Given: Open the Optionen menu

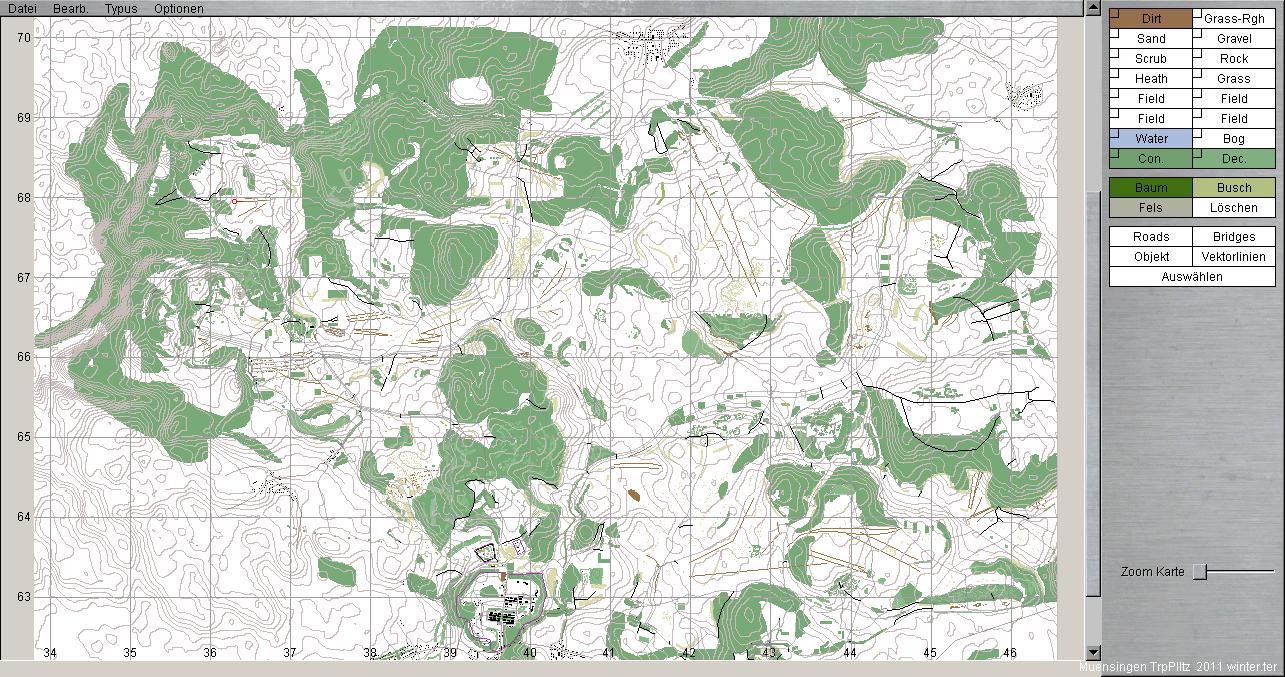Looking at the screenshot, I should click(x=178, y=8).
